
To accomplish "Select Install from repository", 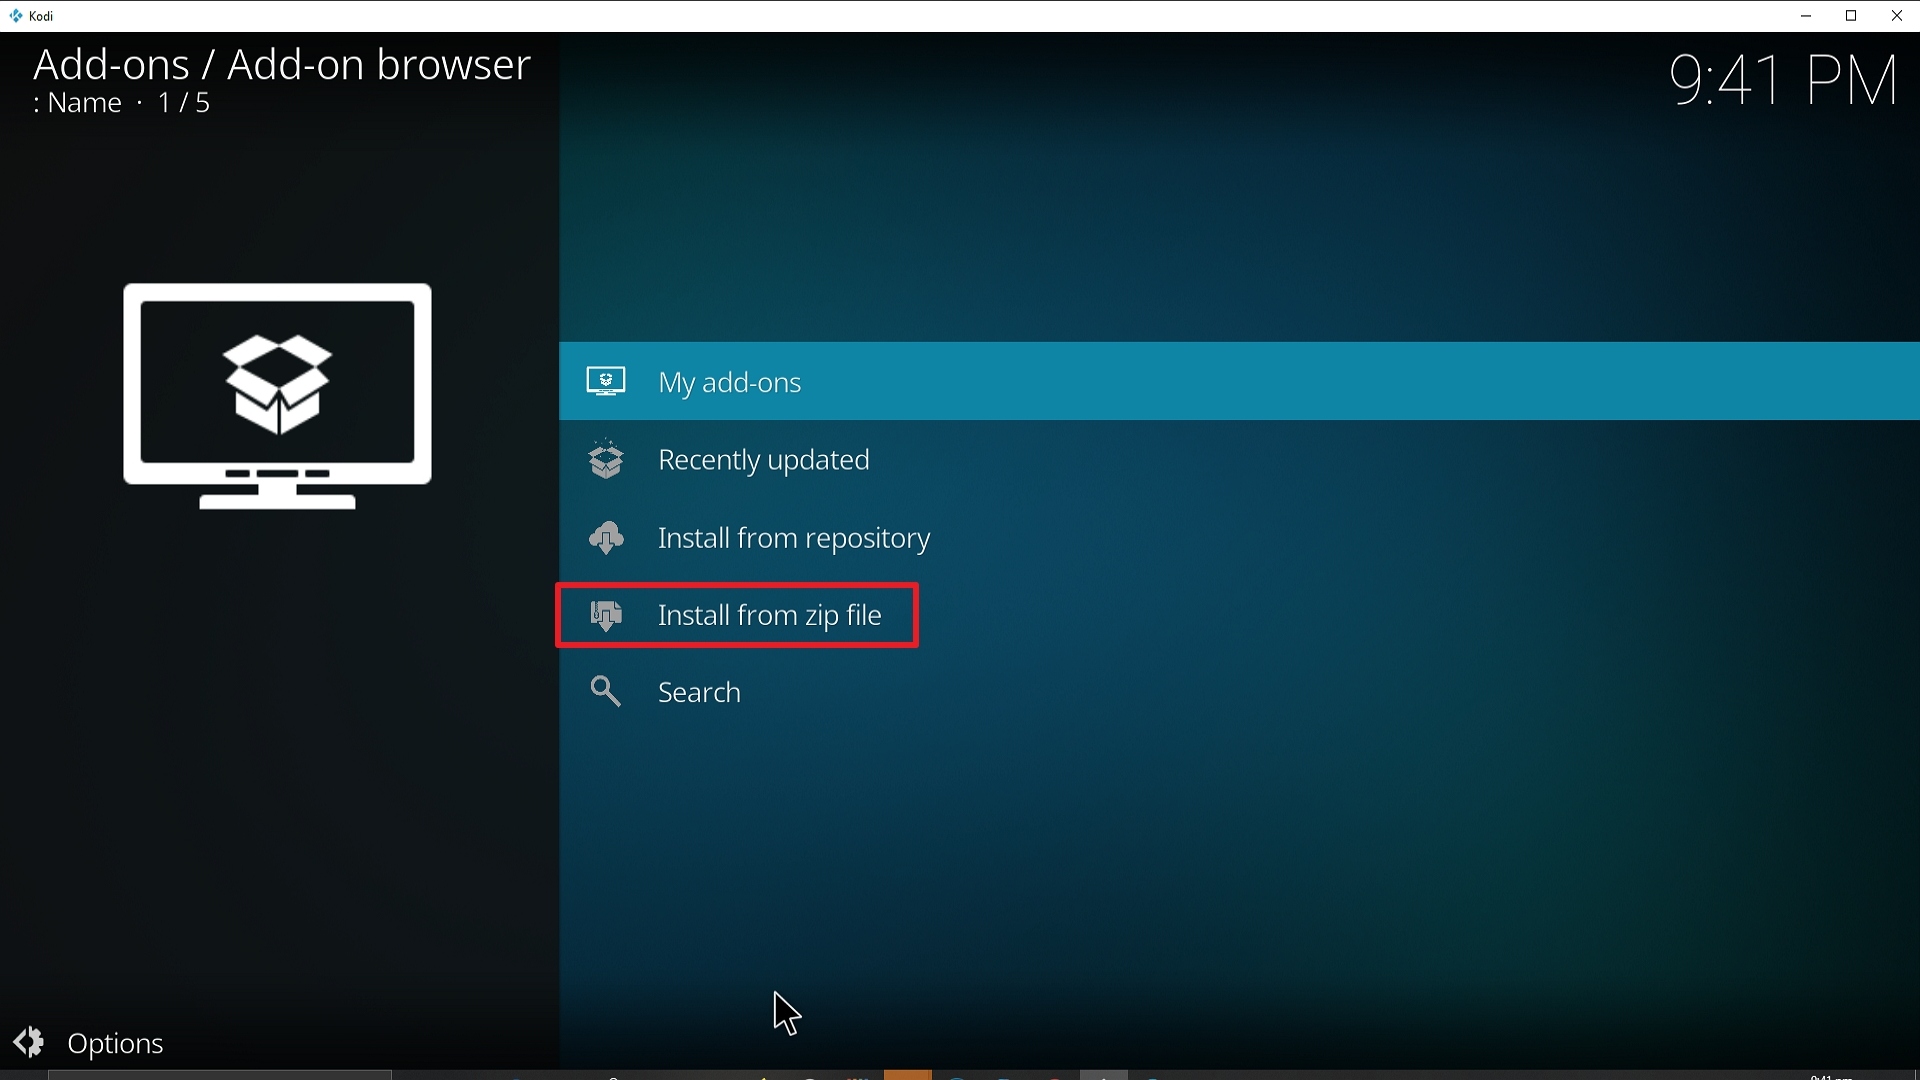I will (1239, 538).
